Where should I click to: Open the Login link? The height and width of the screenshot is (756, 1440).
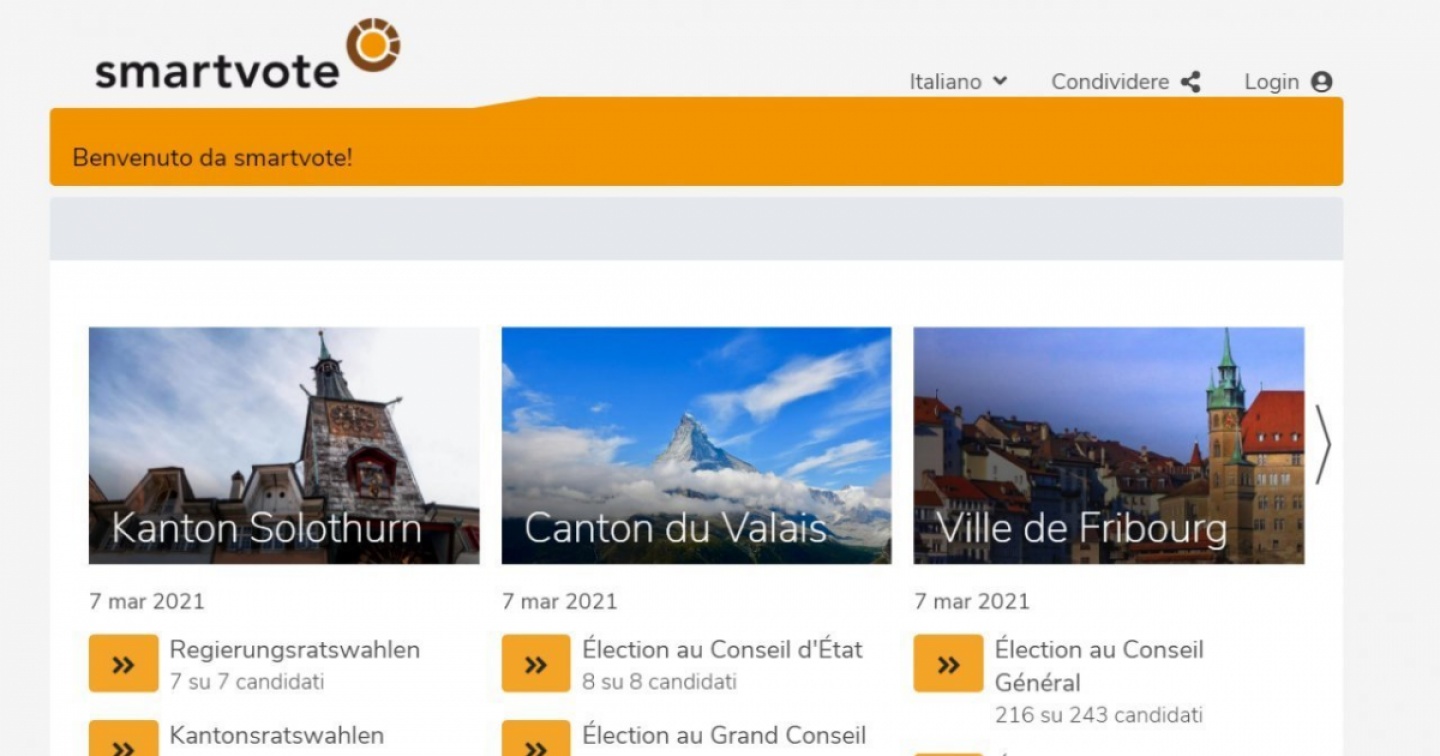click(x=1271, y=82)
